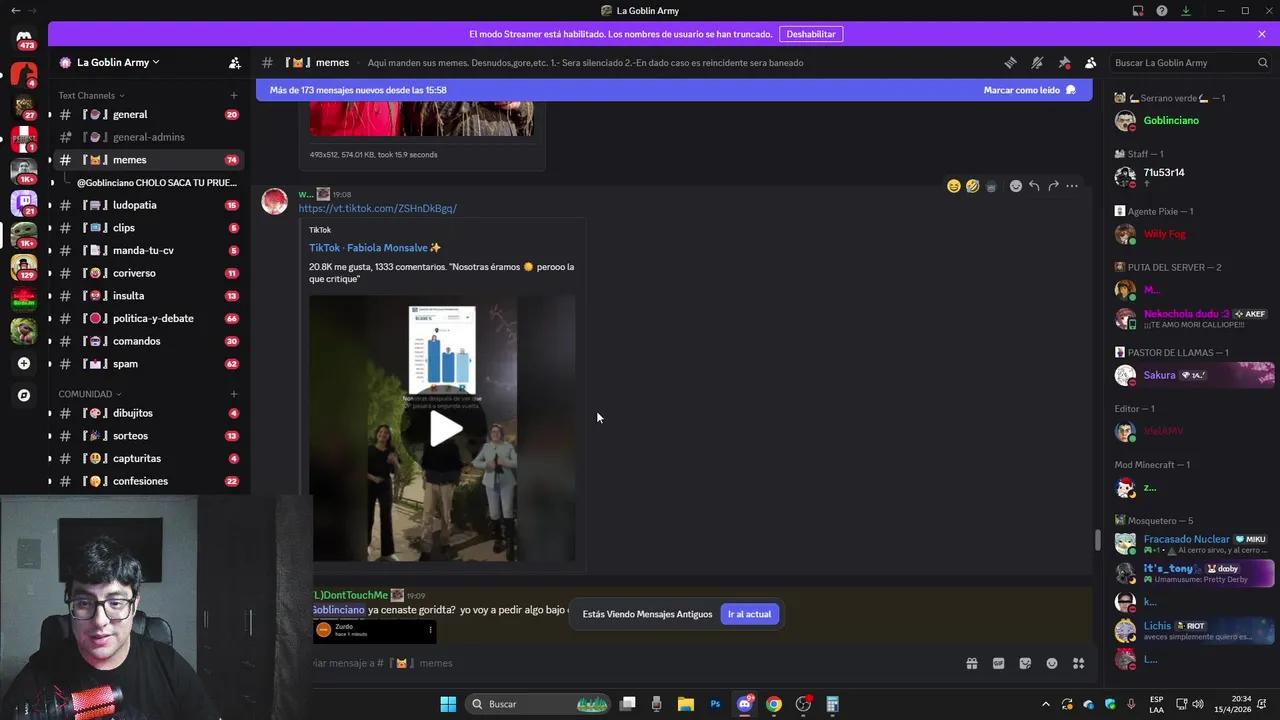The image size is (1280, 720).
Task: Open more options for the TikTok message
Action: (x=1072, y=186)
